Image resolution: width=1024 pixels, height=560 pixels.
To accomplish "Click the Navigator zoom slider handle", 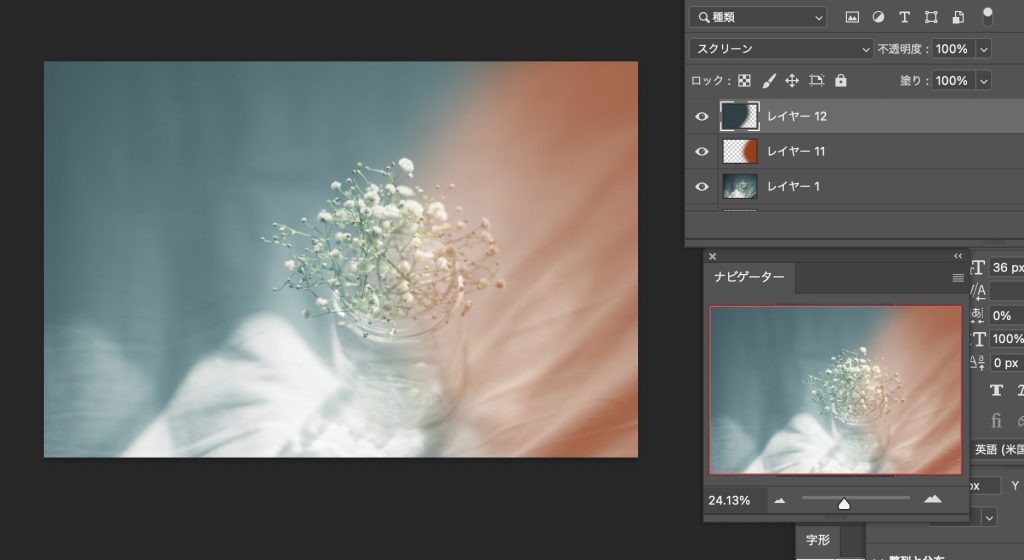I will click(844, 503).
